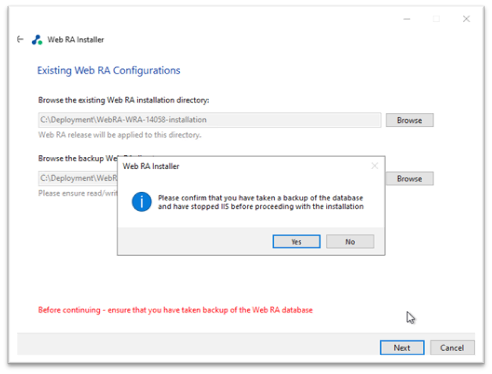Browse for existing installation directory
The image size is (492, 374).
click(x=410, y=120)
